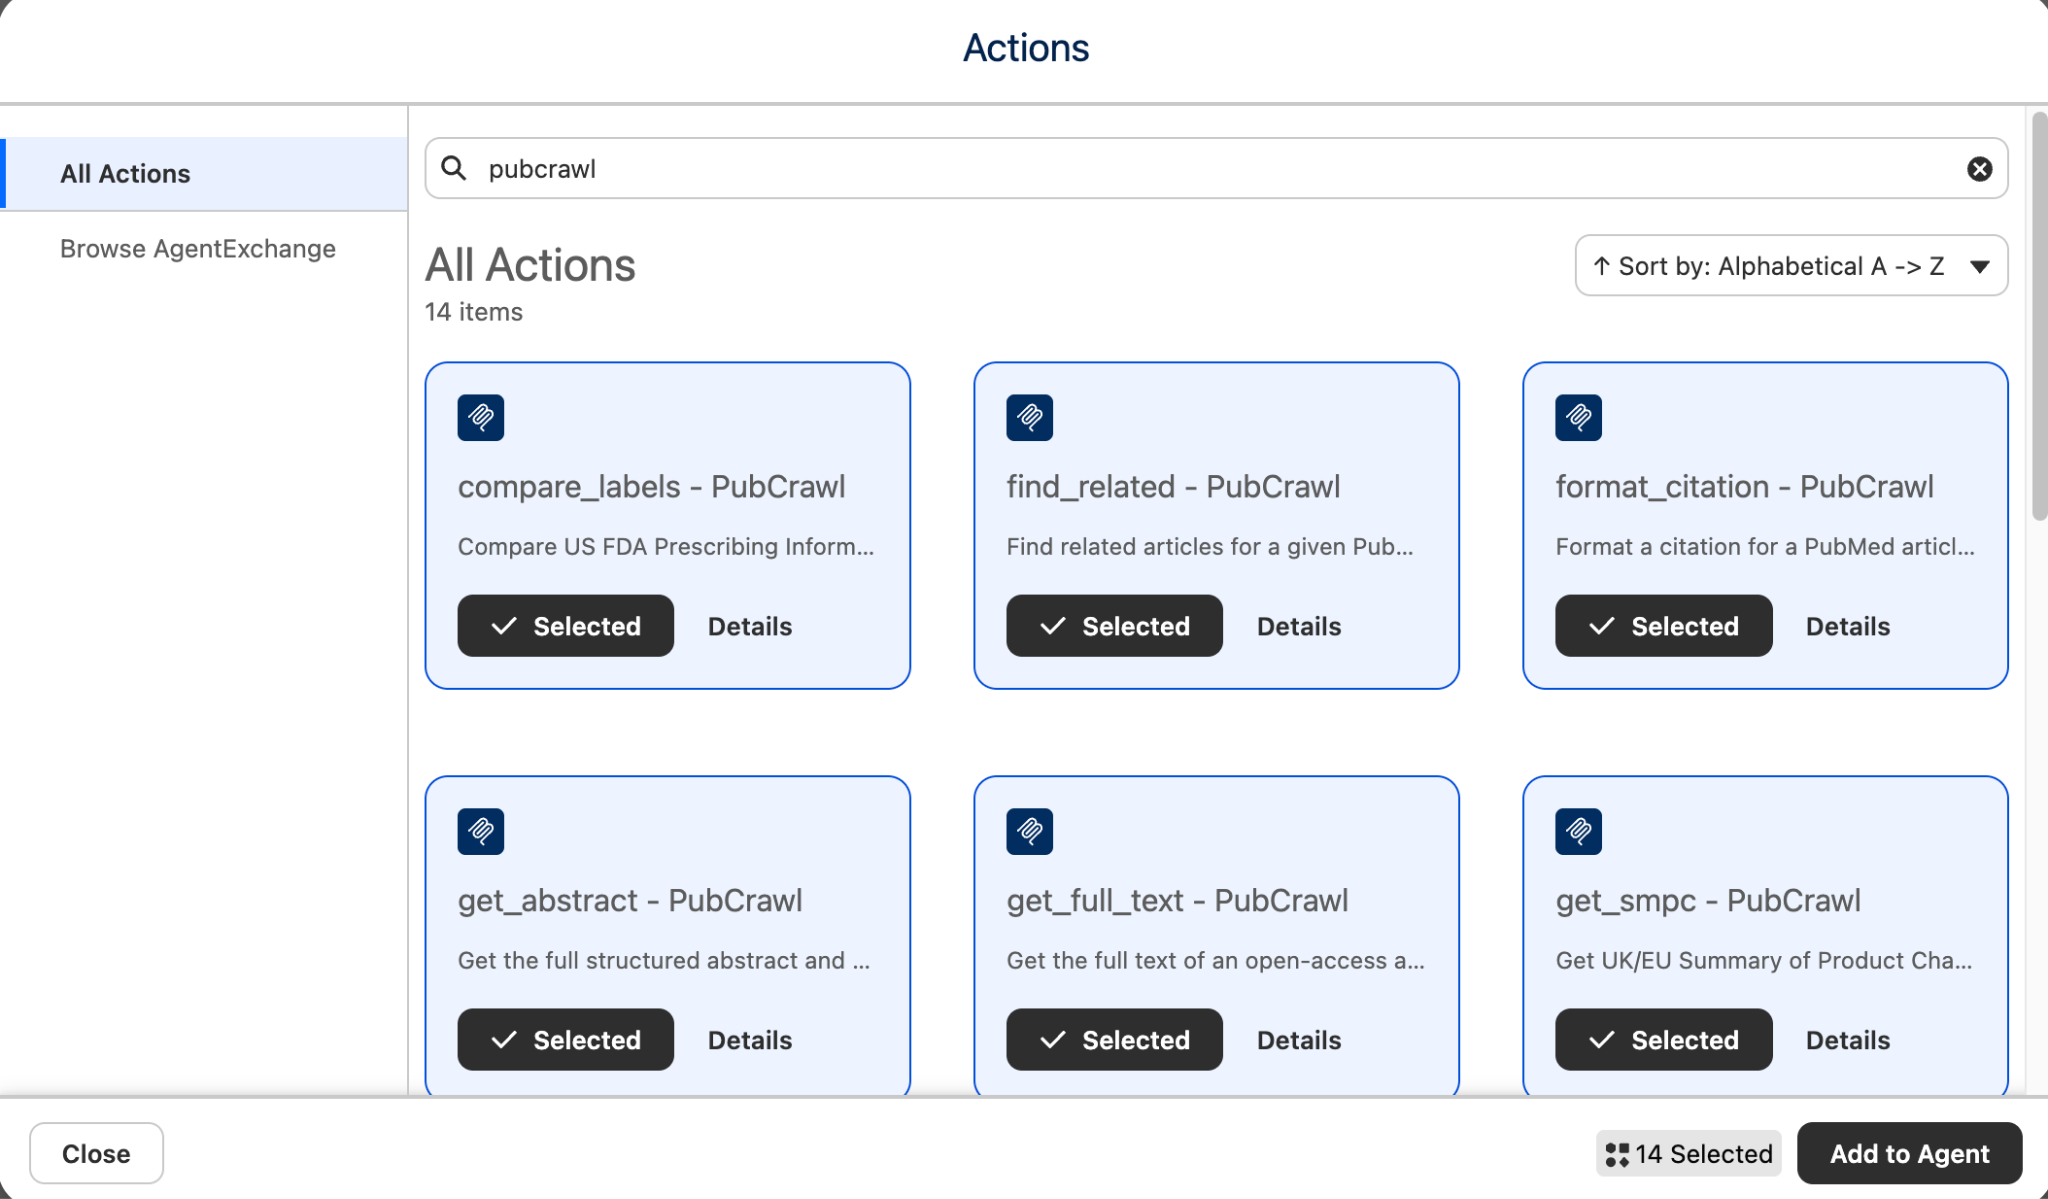Screen dimensions: 2048x1199
Task: Click 'Get UK/EU Summary of Product Cha...' description
Action: point(1764,961)
